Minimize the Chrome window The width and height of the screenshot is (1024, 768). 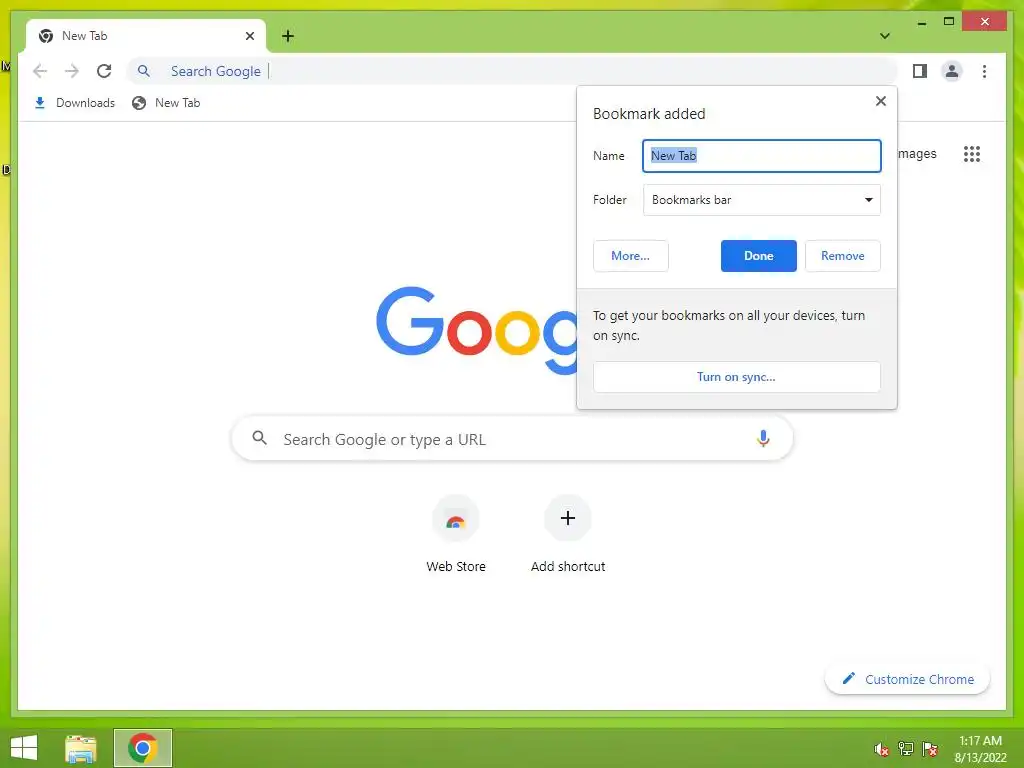[921, 22]
